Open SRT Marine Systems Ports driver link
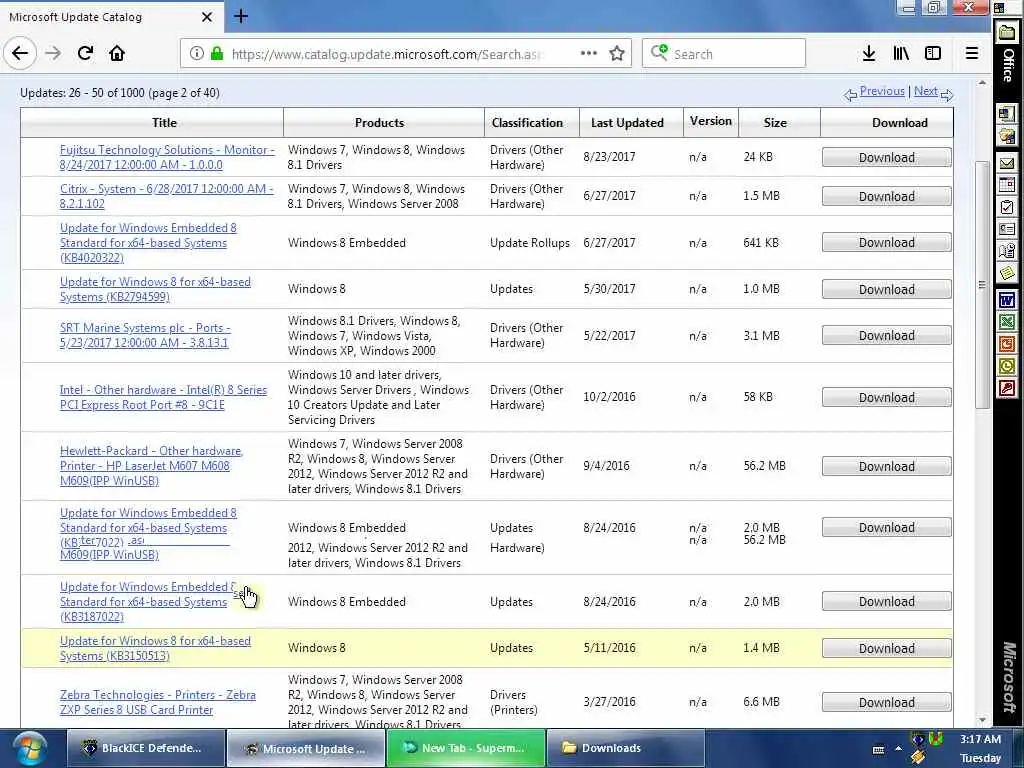Image resolution: width=1024 pixels, height=768 pixels. [x=144, y=335]
